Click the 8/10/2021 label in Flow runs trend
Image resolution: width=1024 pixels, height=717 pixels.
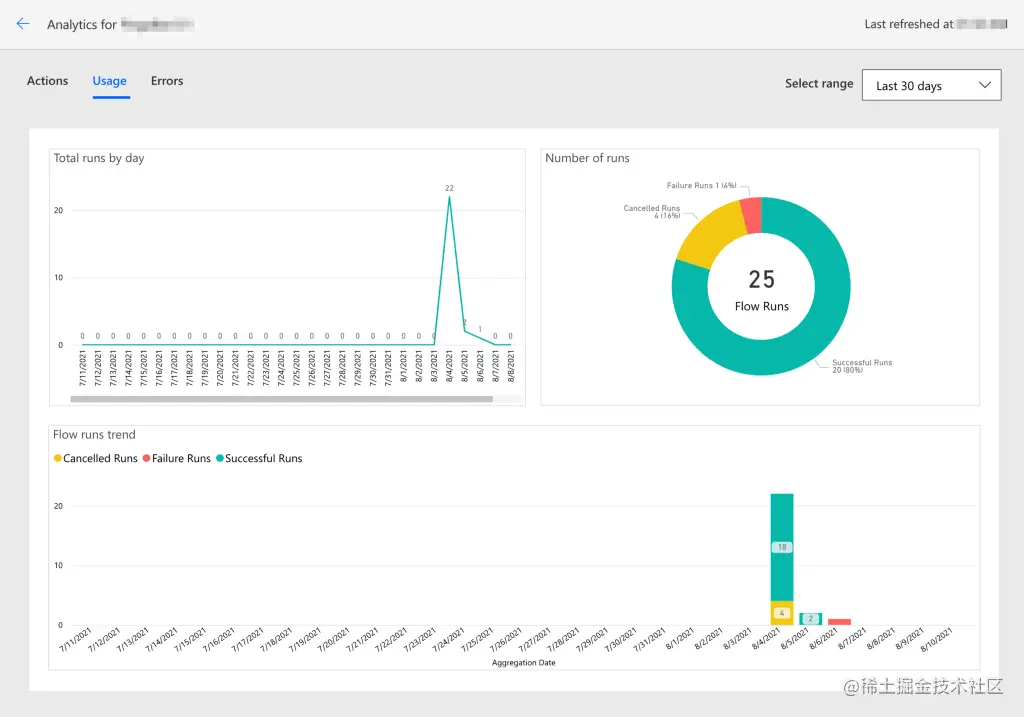point(936,640)
